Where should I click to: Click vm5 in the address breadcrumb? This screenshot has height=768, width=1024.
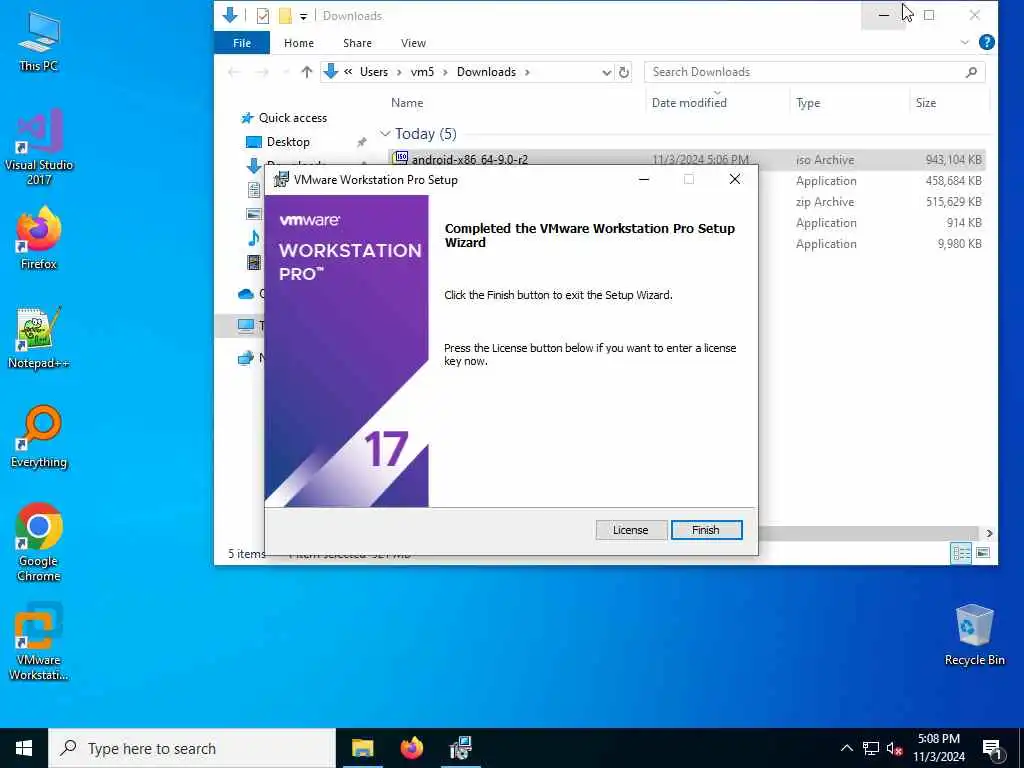[422, 72]
